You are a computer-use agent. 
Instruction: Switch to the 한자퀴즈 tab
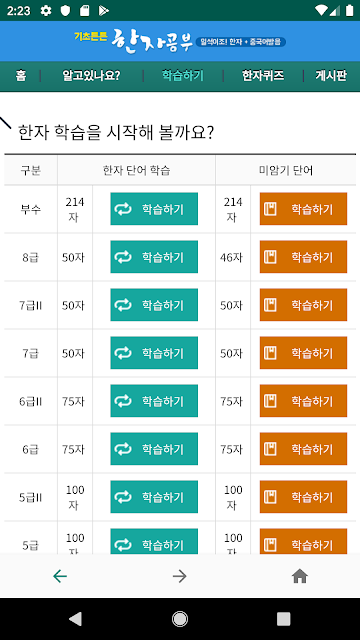[x=263, y=76]
